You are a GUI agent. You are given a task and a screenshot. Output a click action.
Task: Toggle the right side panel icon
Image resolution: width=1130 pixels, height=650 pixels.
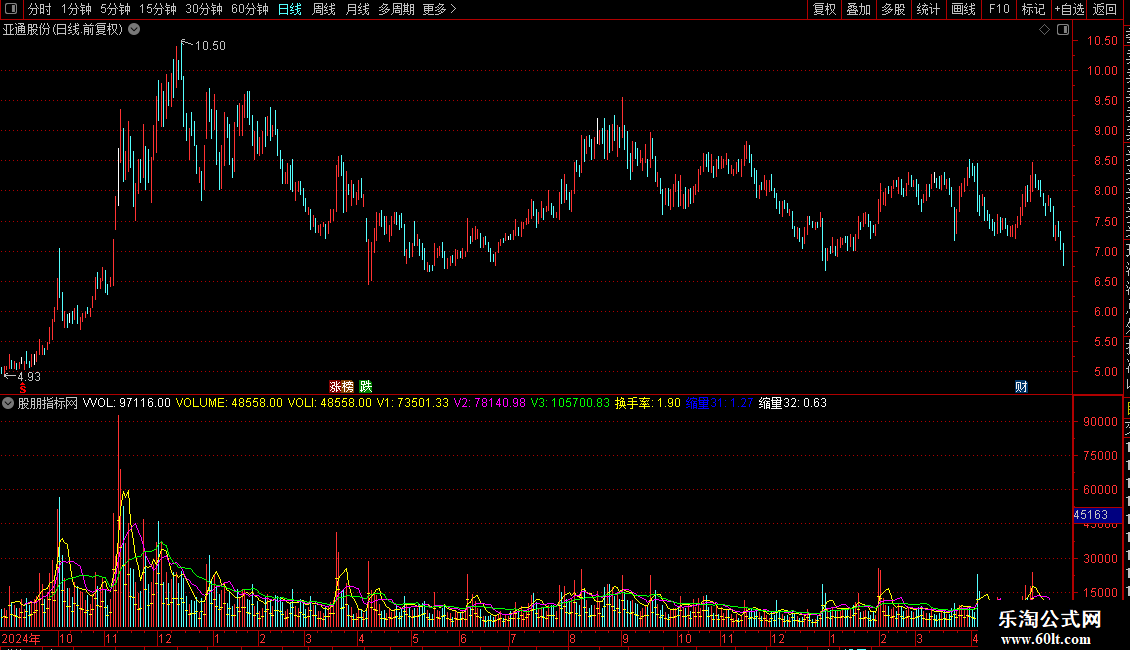coord(1063,30)
